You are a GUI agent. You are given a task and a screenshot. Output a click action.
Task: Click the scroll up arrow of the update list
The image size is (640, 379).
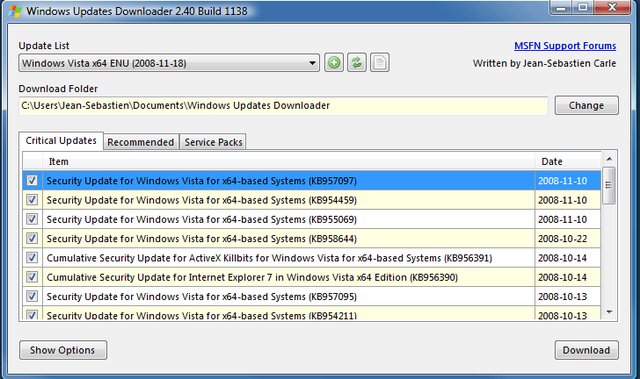[x=609, y=159]
